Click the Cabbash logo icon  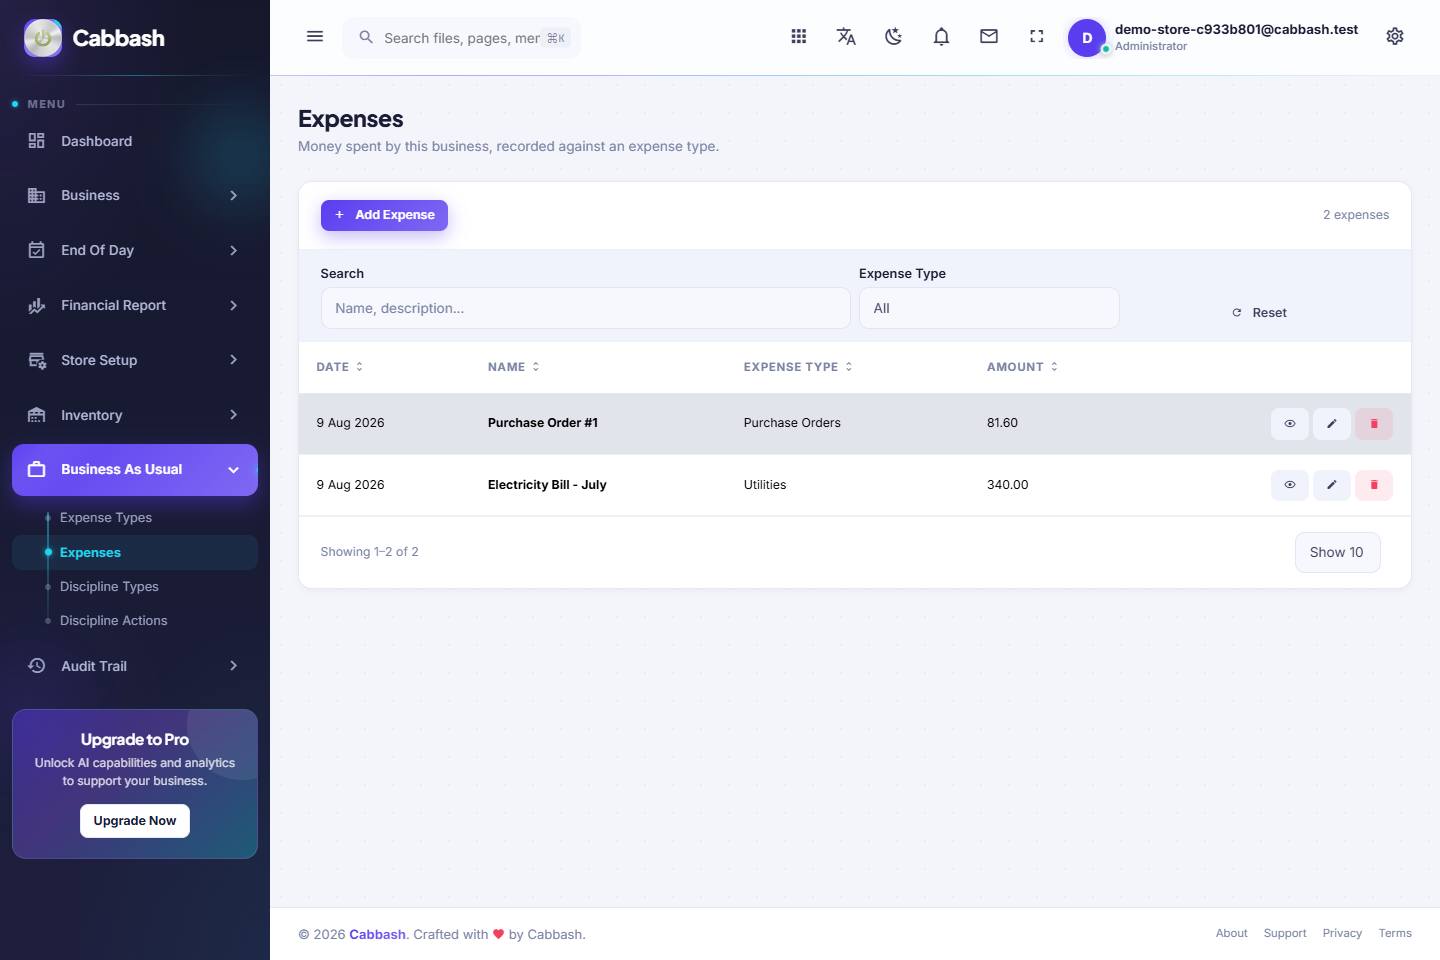[x=43, y=38]
